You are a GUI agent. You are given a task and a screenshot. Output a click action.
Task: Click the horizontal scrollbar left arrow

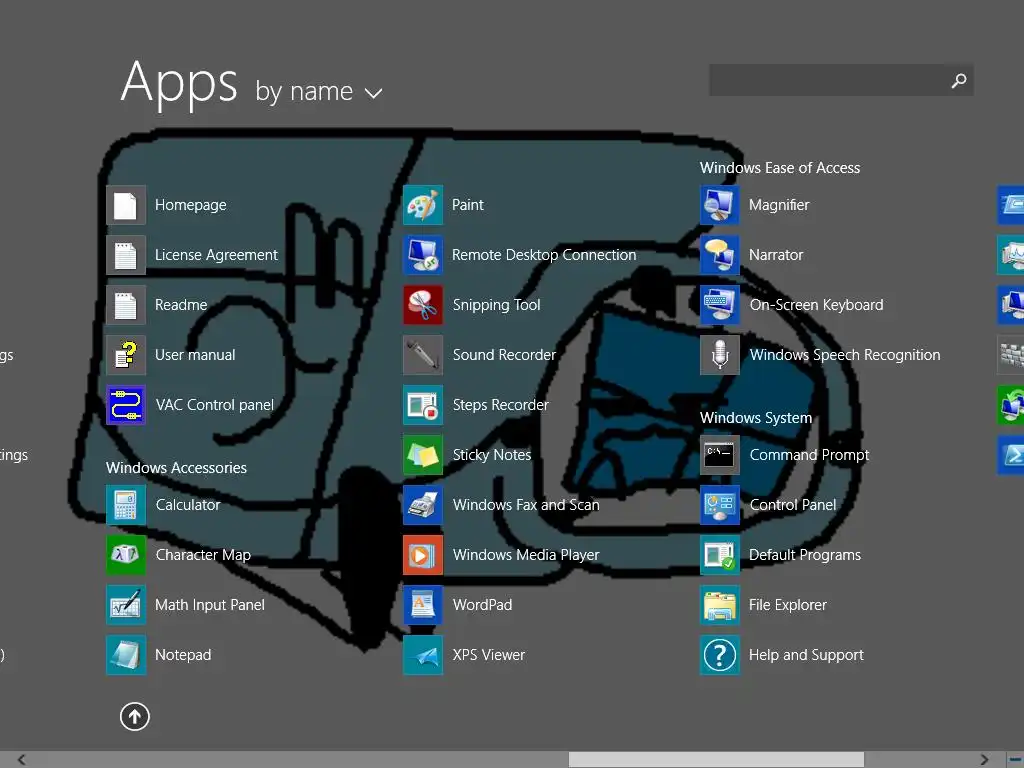coord(22,760)
